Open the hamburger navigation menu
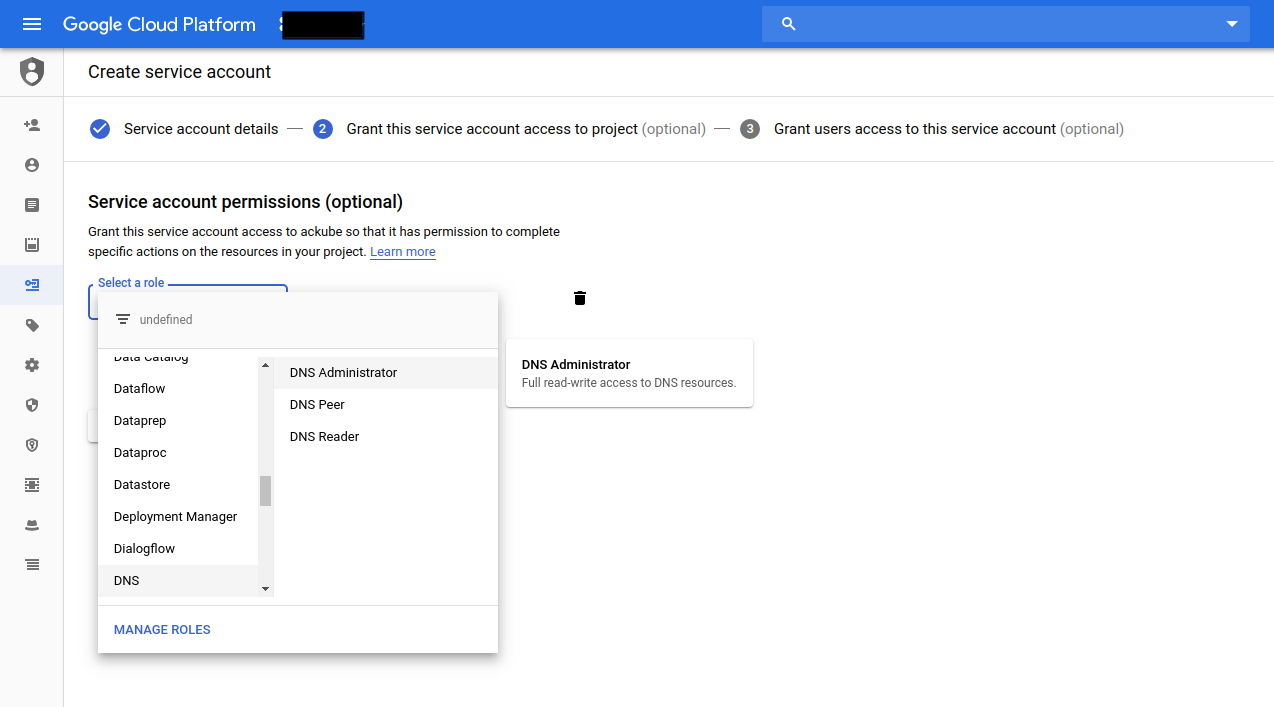The width and height of the screenshot is (1274, 707). [32, 24]
